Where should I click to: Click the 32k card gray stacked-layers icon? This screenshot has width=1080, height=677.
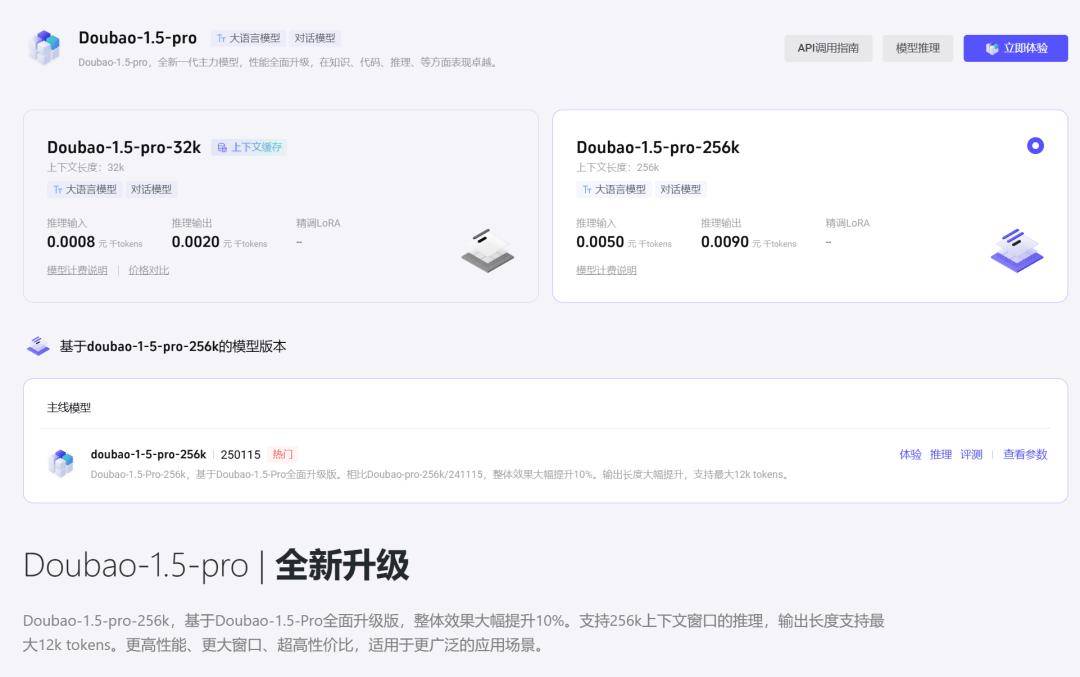(488, 251)
